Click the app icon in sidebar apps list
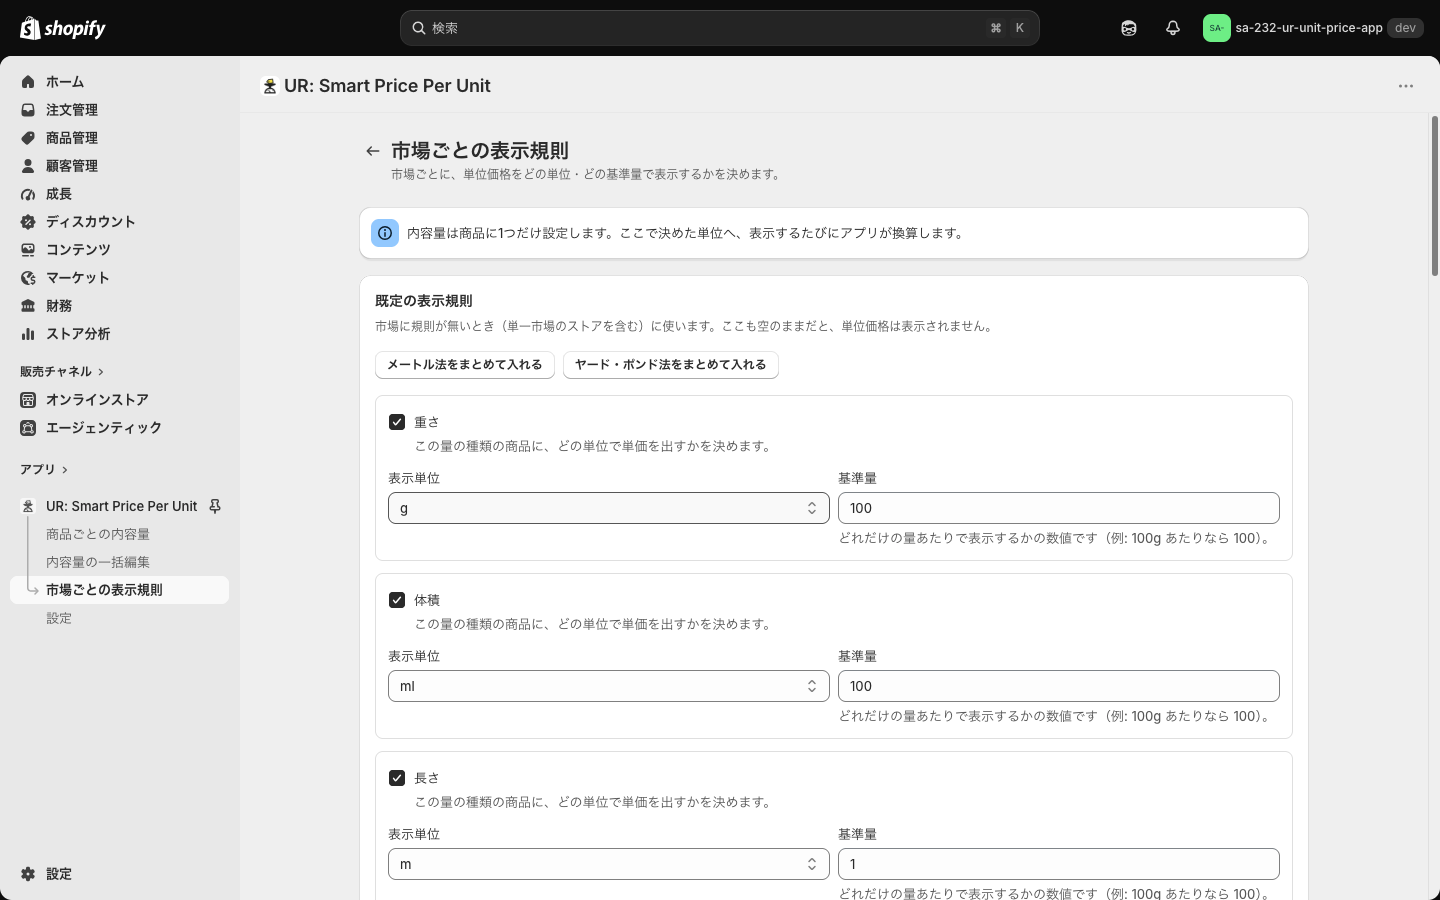The height and width of the screenshot is (900, 1440). tap(28, 507)
